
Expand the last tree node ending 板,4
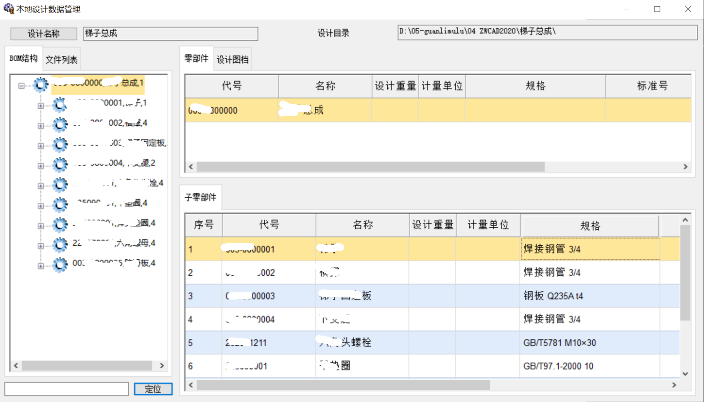click(x=41, y=266)
